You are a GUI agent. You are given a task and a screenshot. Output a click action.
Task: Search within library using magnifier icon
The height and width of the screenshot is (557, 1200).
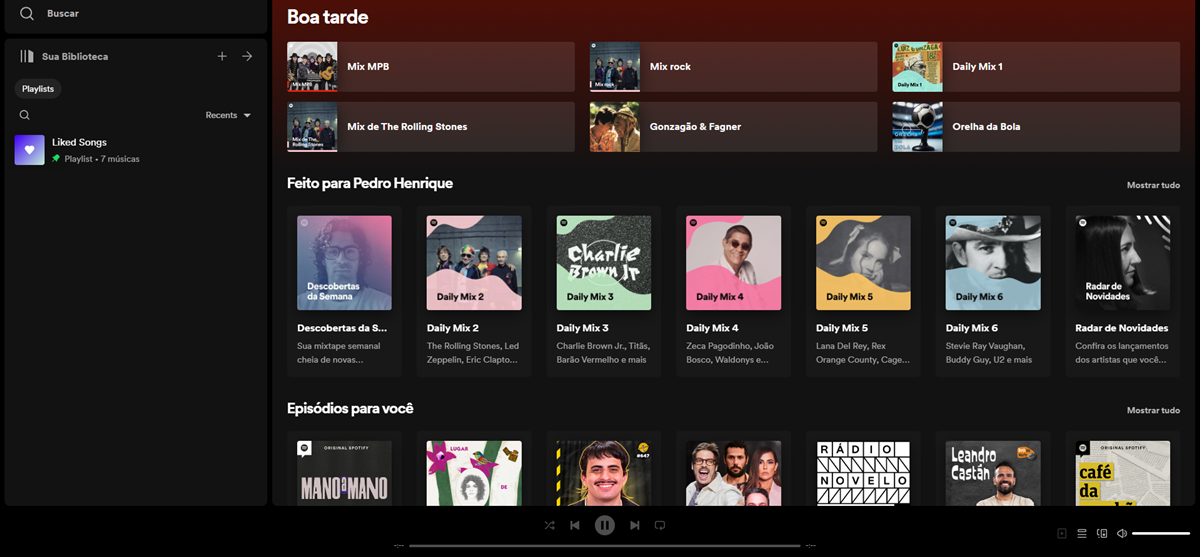pos(25,115)
